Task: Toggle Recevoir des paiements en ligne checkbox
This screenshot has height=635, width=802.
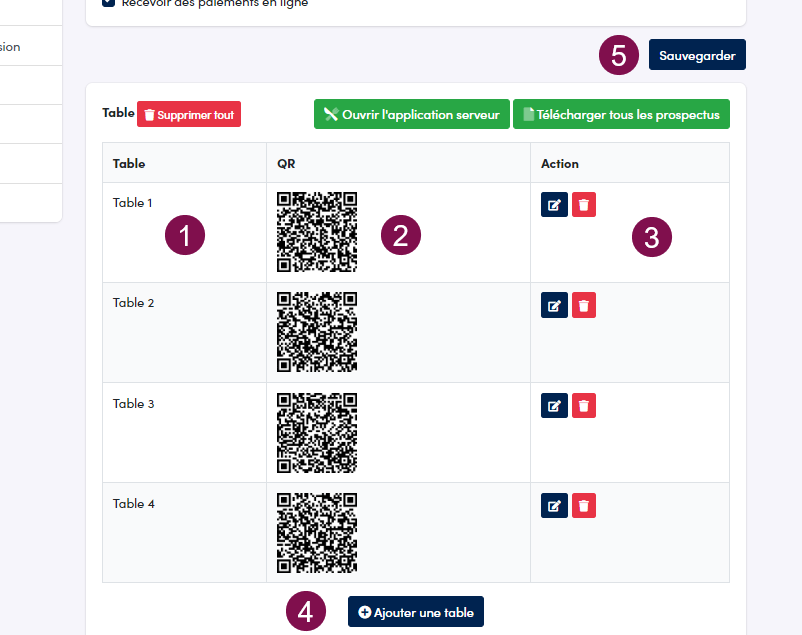Action: click(x=108, y=3)
